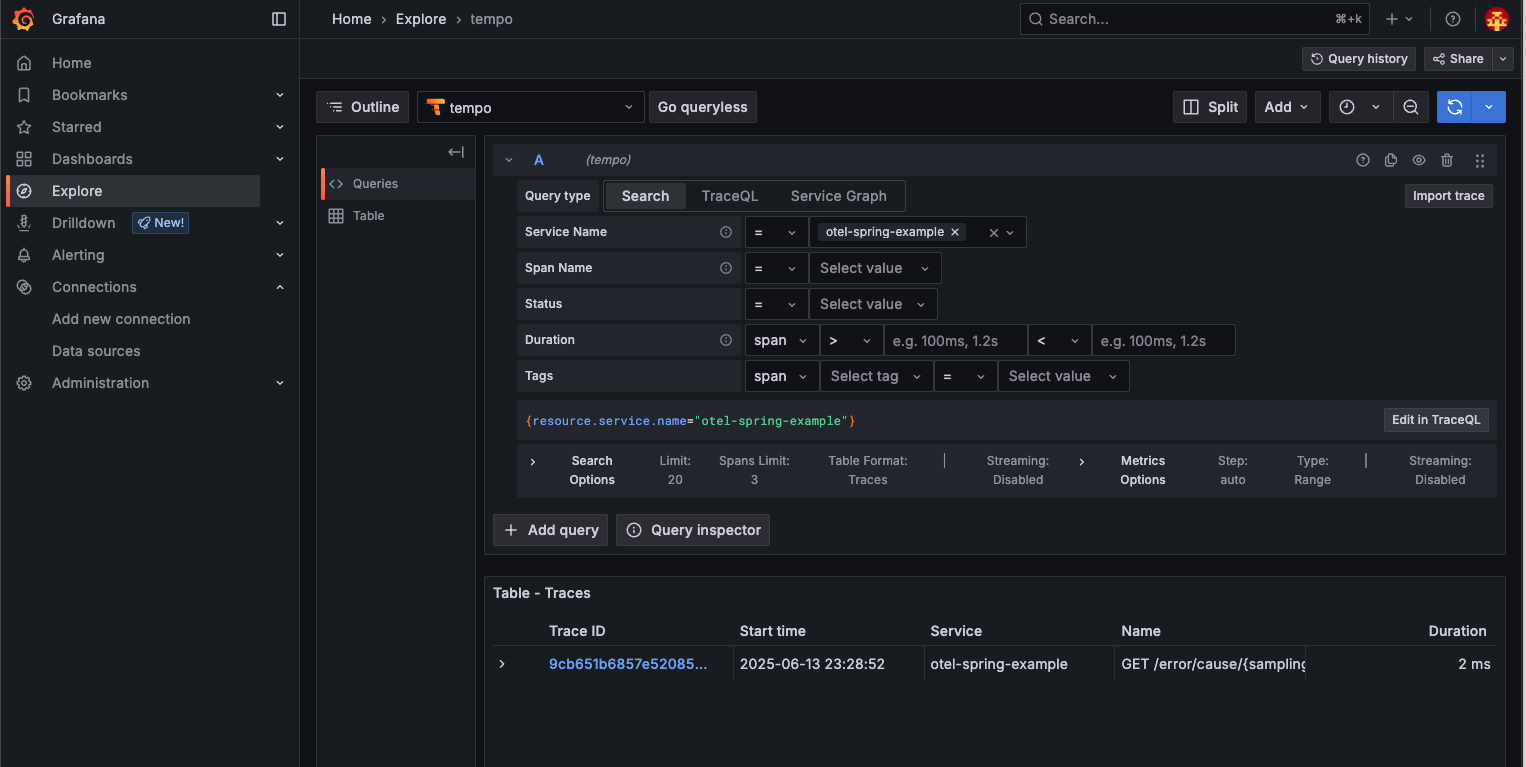Screen dimensions: 1526x767
Task: Select Explore in the sidebar
Action: tap(133, 191)
